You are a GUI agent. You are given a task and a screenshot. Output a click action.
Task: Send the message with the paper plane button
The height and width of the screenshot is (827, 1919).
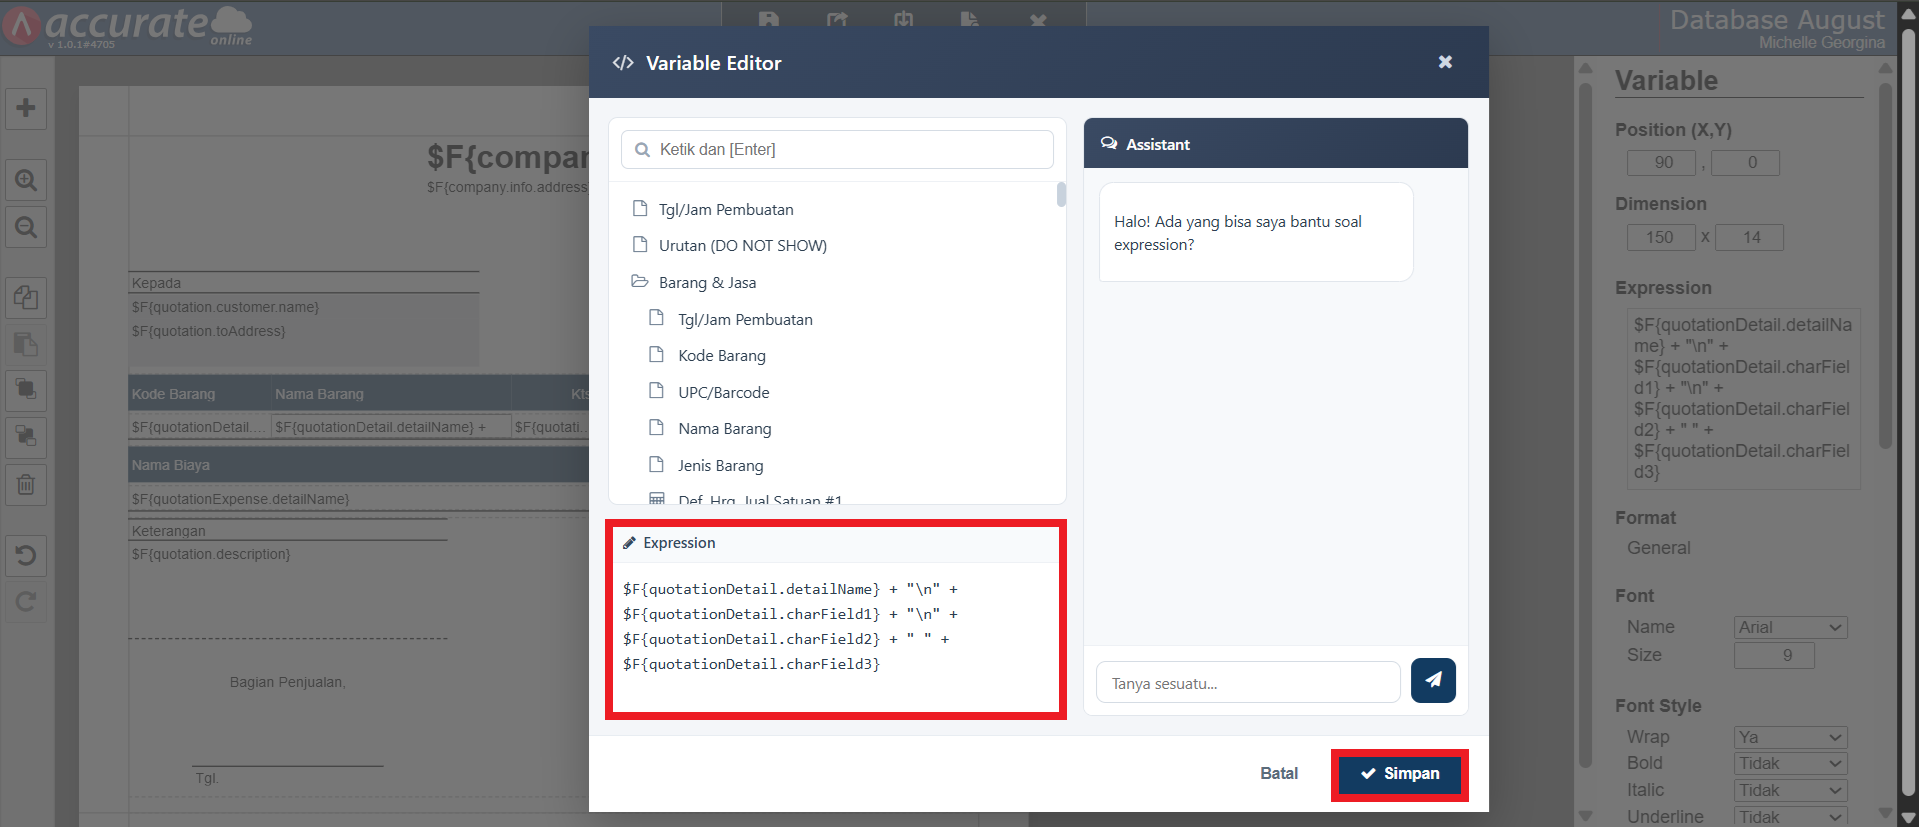point(1433,680)
